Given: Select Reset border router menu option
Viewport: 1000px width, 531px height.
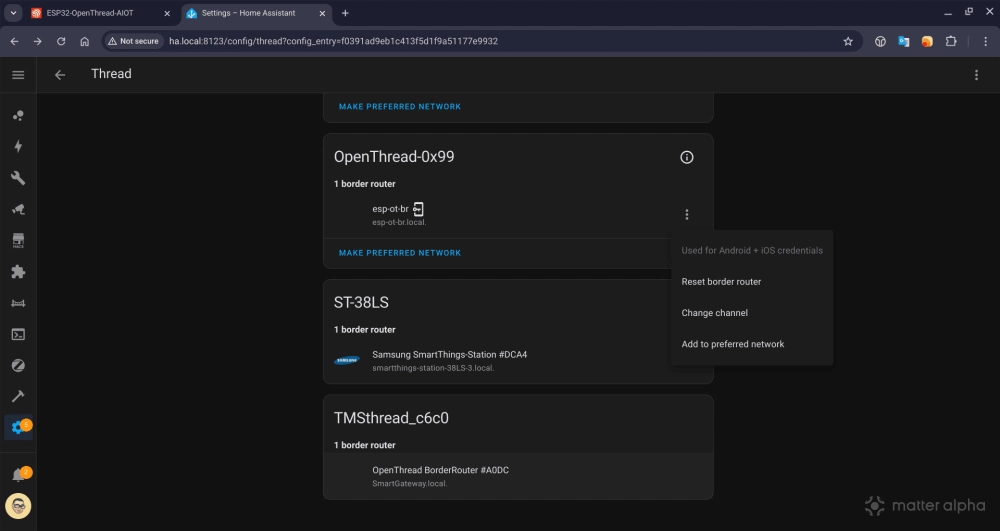Looking at the screenshot, I should point(721,282).
